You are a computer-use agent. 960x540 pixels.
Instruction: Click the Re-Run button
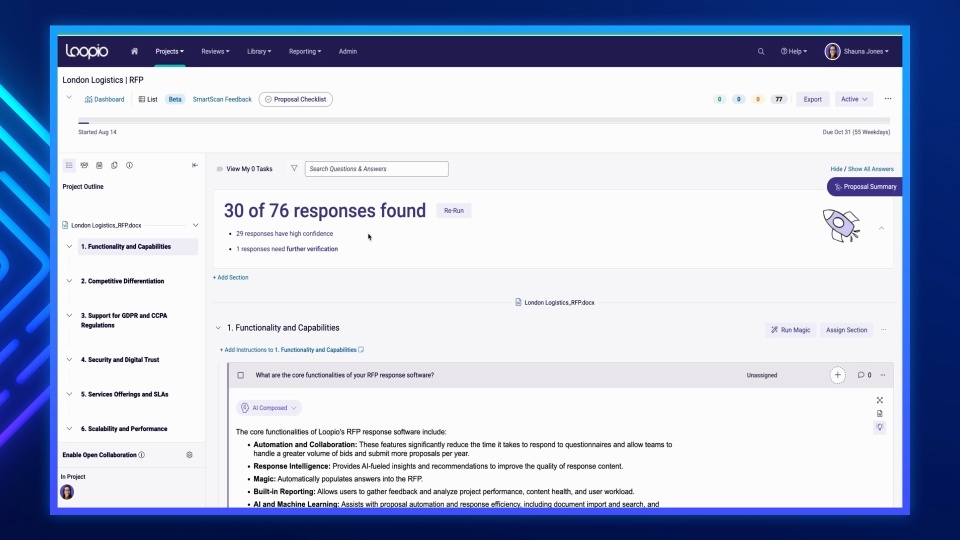(x=454, y=211)
